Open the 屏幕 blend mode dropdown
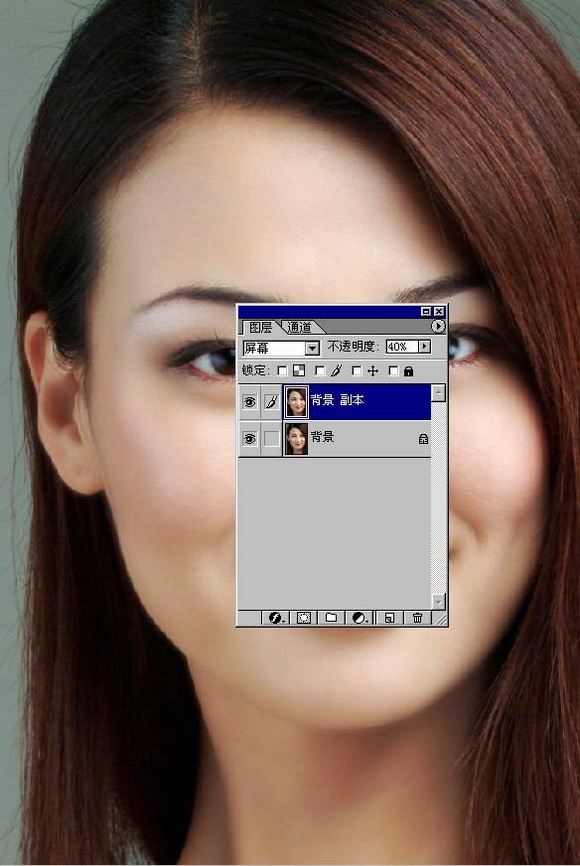580x866 pixels. point(312,348)
